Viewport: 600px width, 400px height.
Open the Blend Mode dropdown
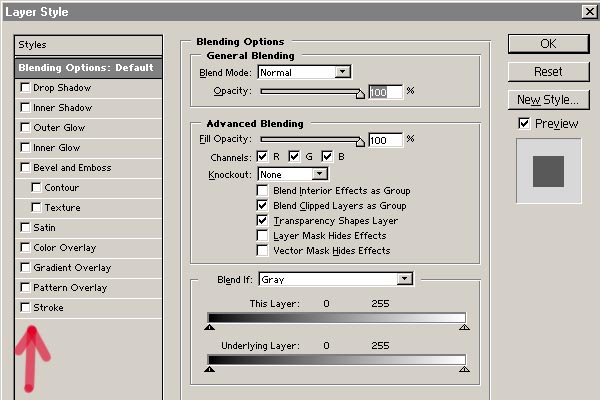point(305,72)
